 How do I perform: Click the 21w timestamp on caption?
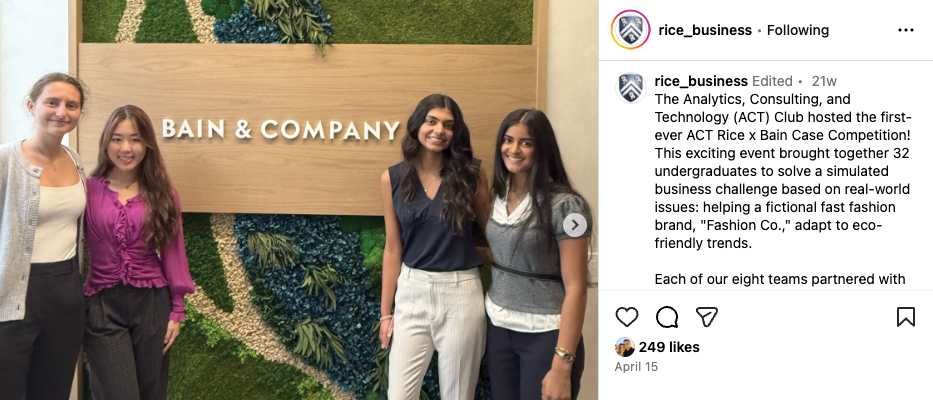click(x=824, y=81)
